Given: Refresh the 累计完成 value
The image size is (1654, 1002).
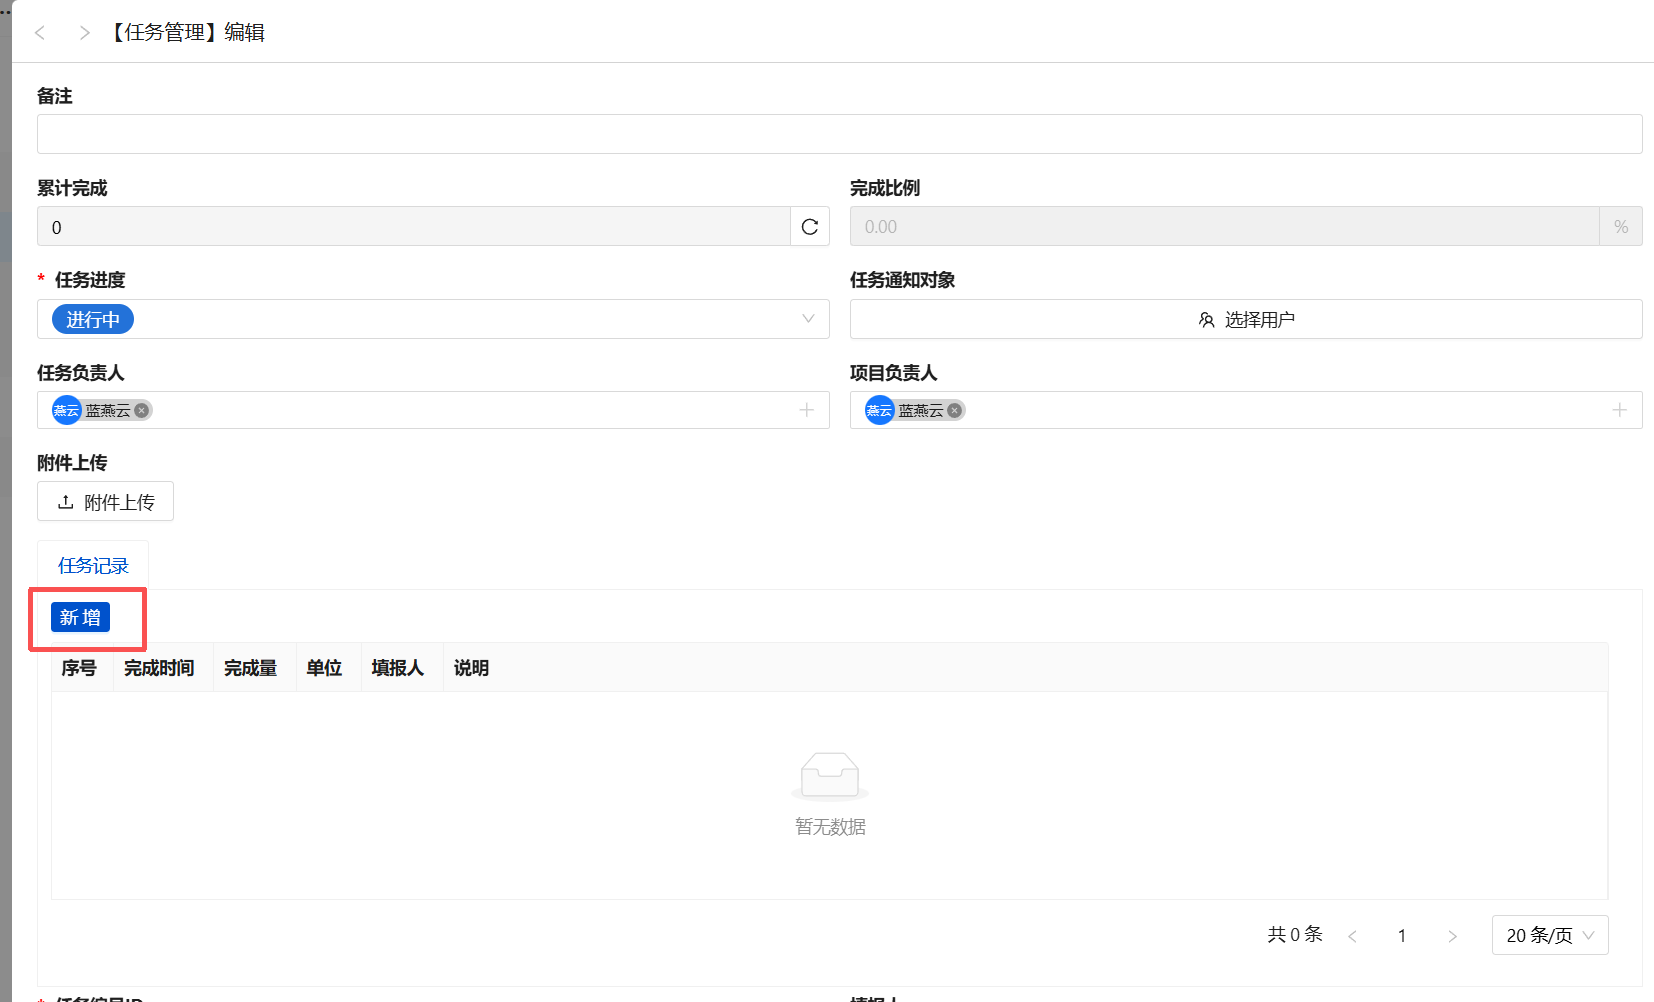Looking at the screenshot, I should (x=810, y=227).
